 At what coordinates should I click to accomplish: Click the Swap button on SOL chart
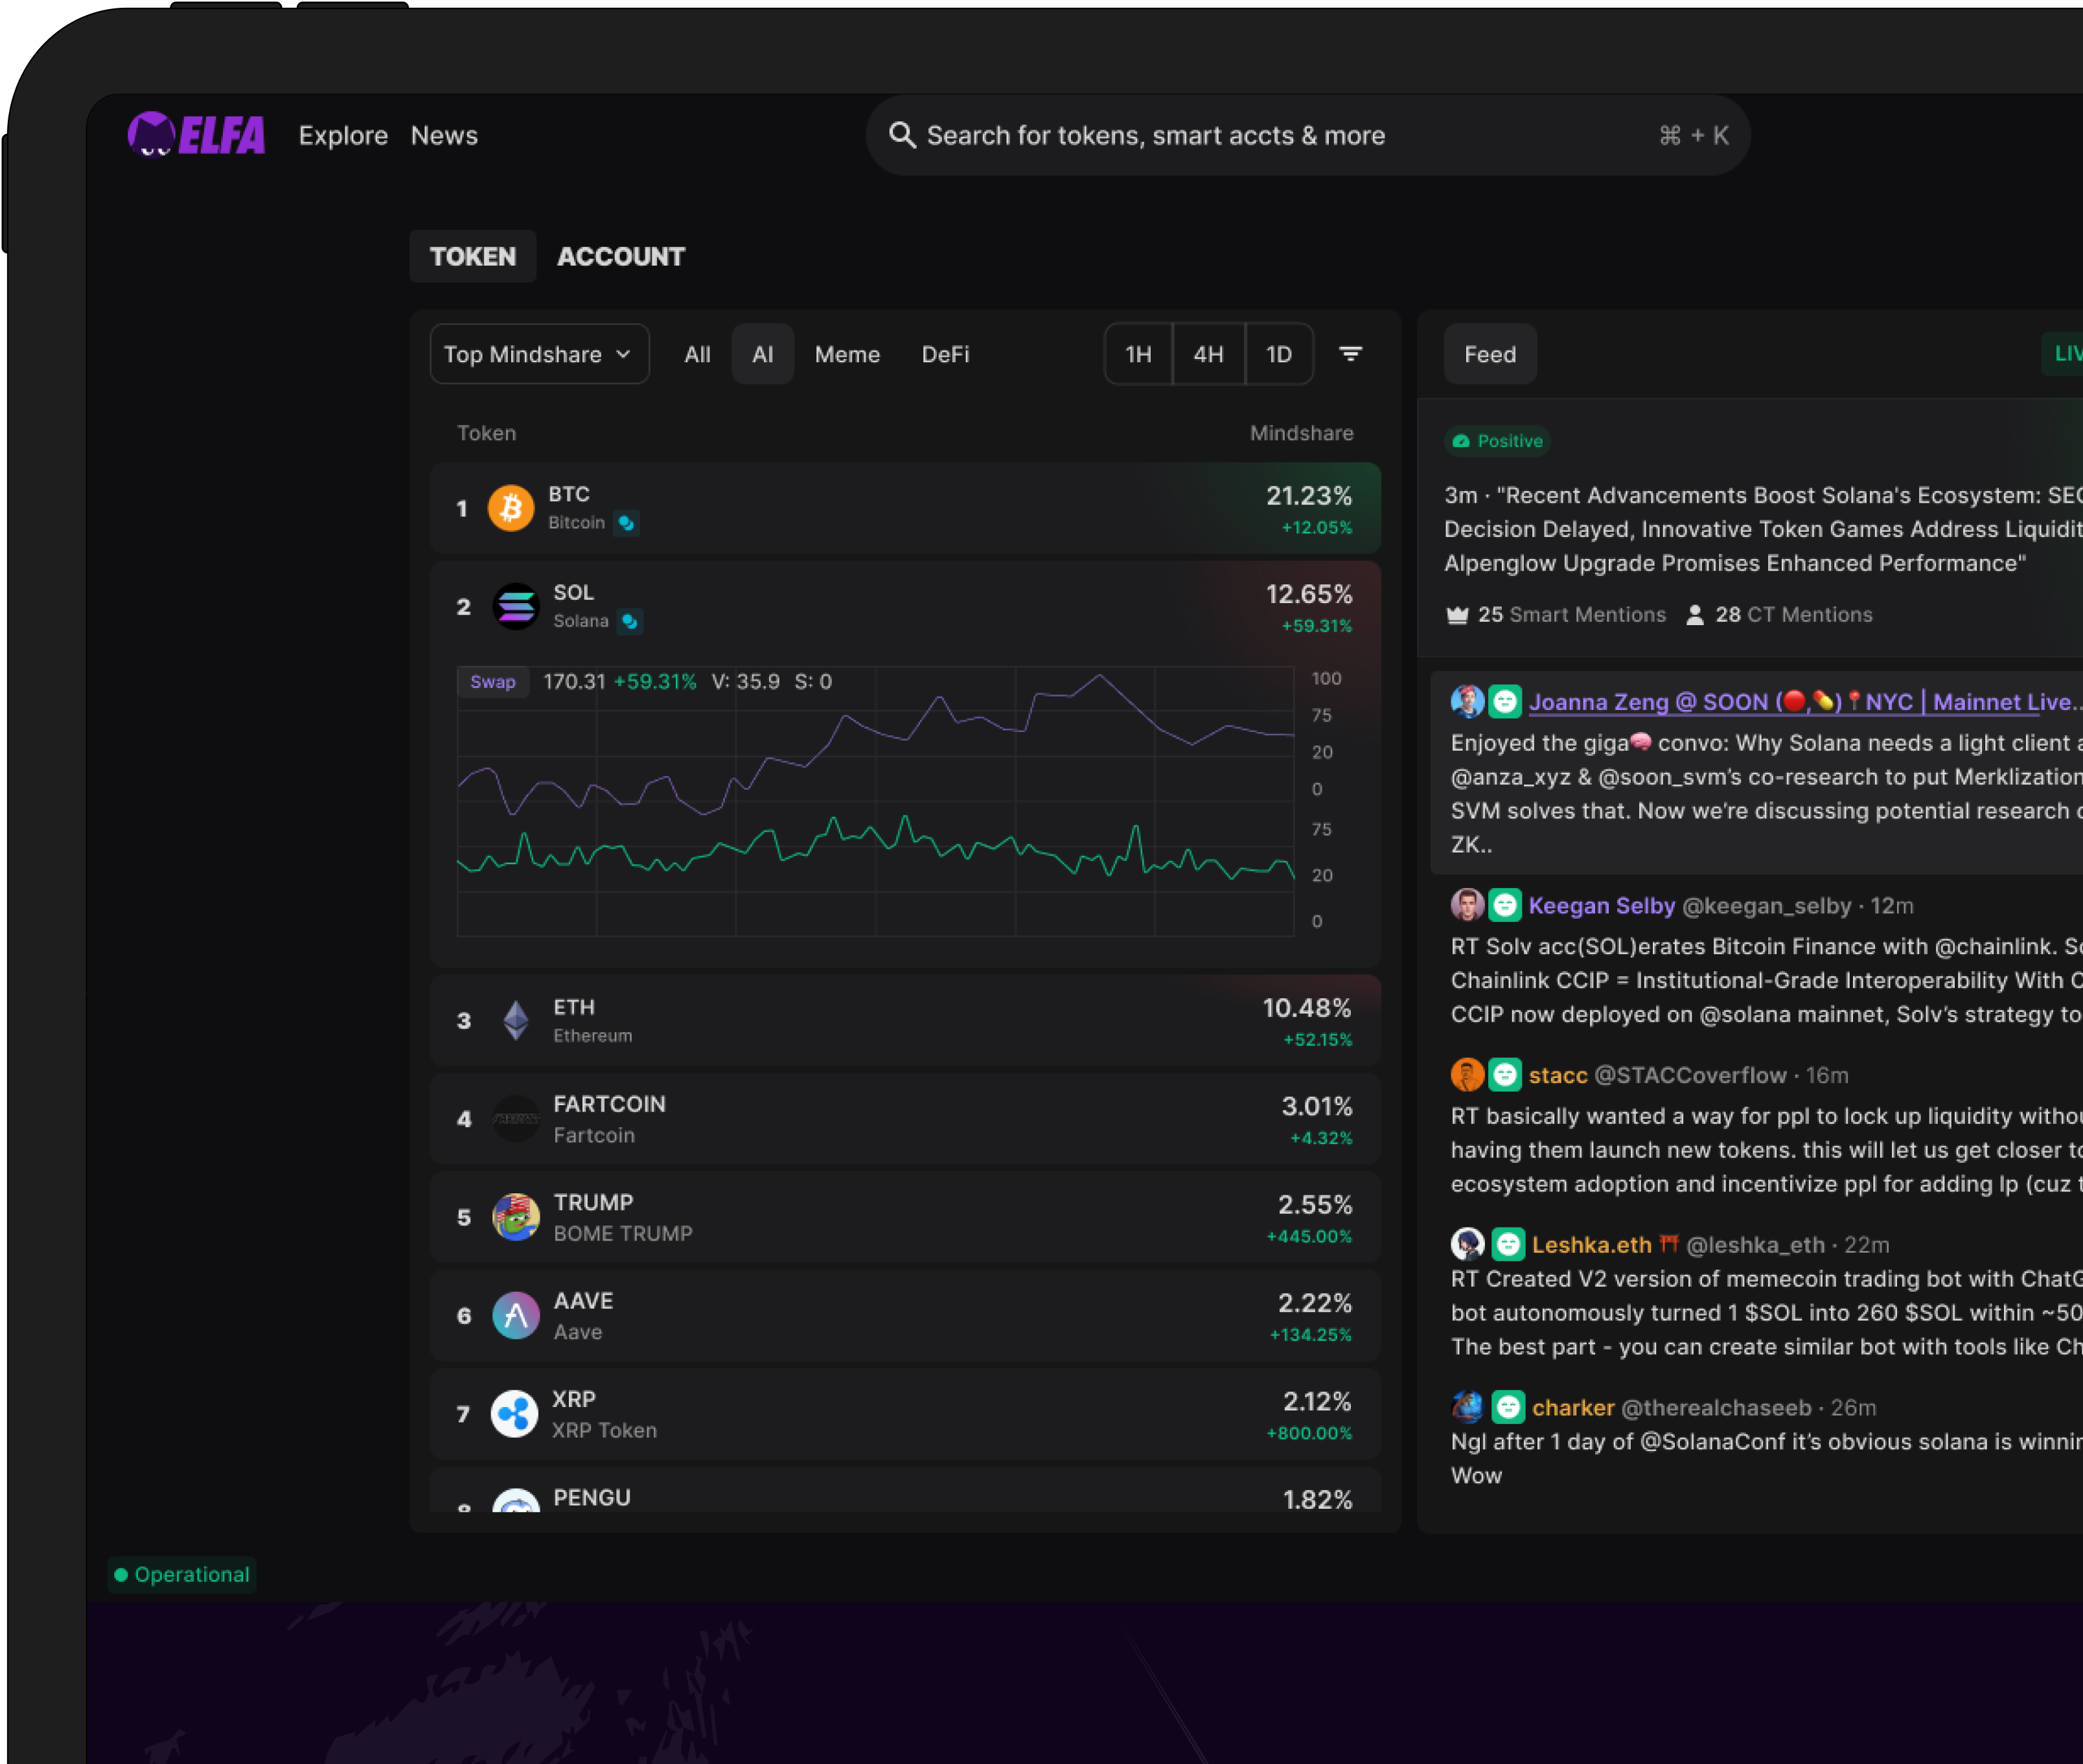[x=493, y=682]
